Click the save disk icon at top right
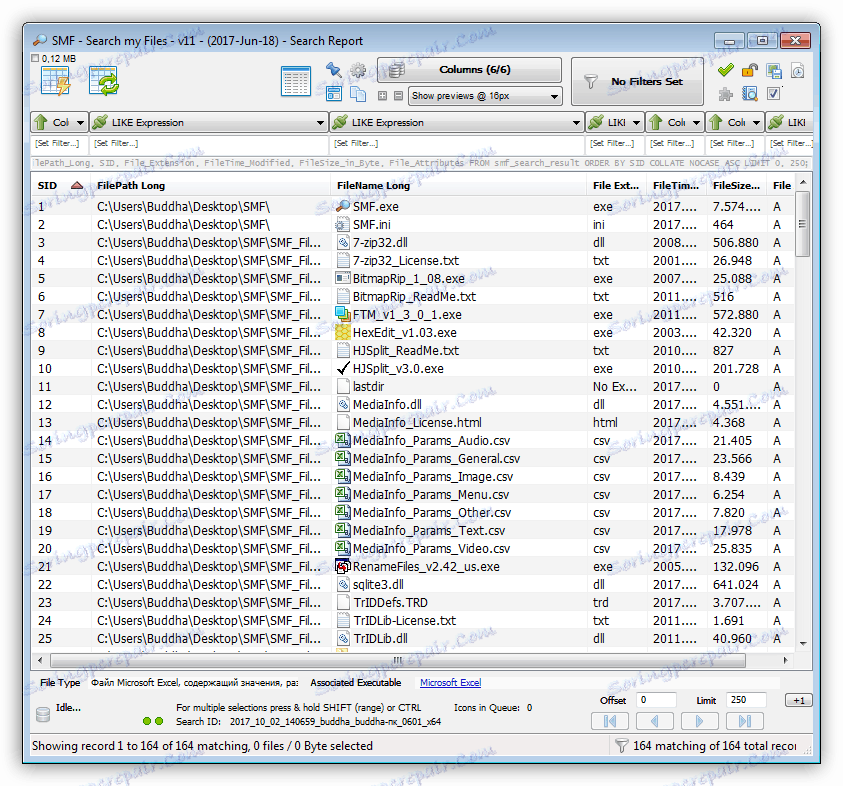 click(774, 70)
